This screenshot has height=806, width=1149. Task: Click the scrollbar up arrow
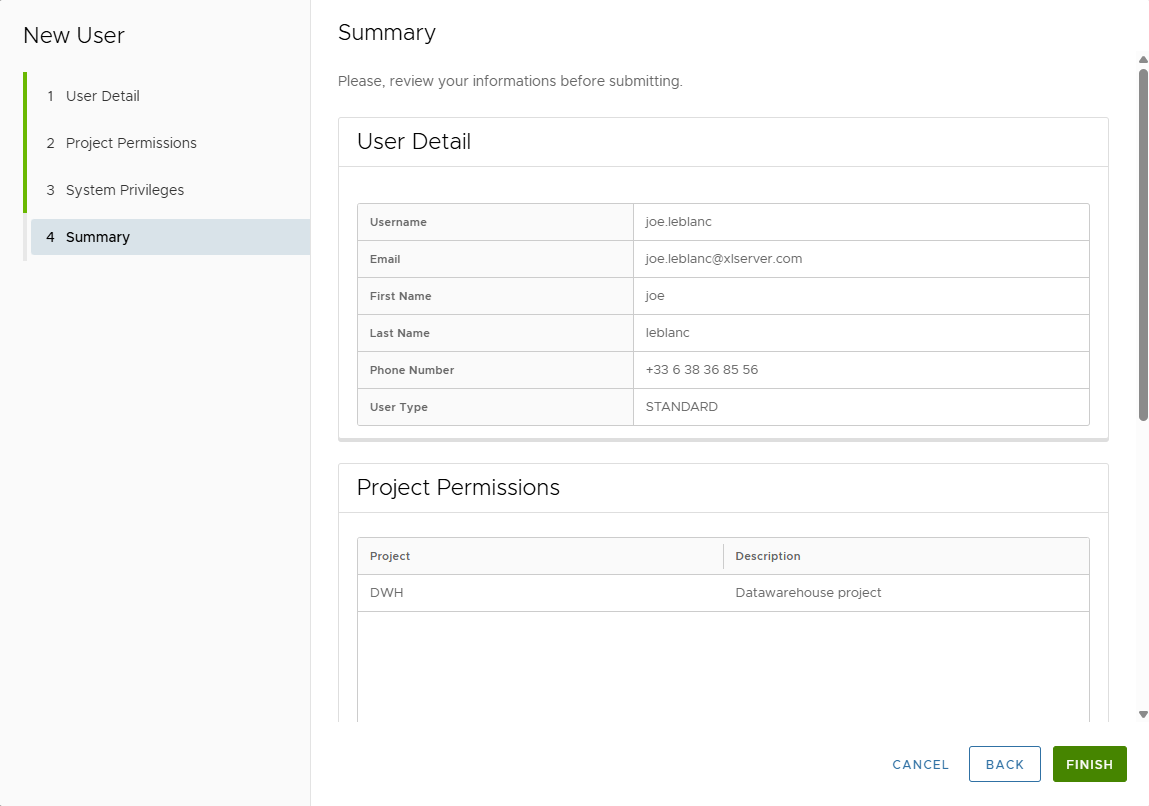pos(1142,59)
